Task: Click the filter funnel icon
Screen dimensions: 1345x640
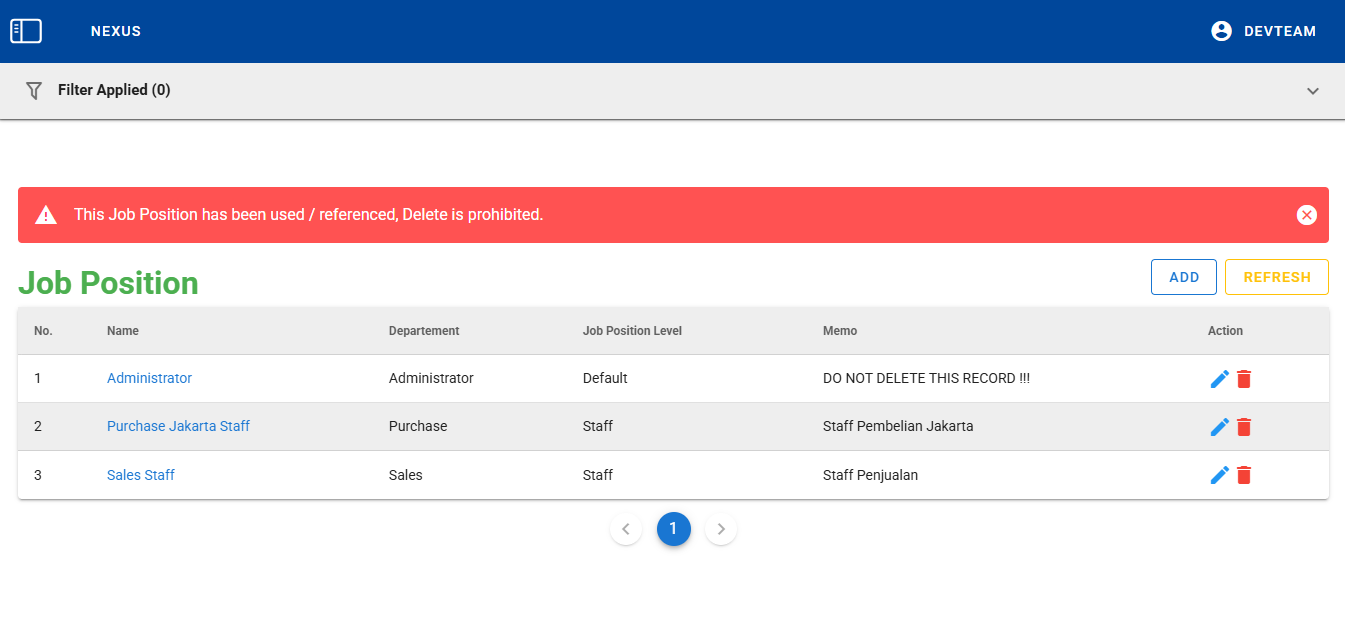Action: coord(34,90)
